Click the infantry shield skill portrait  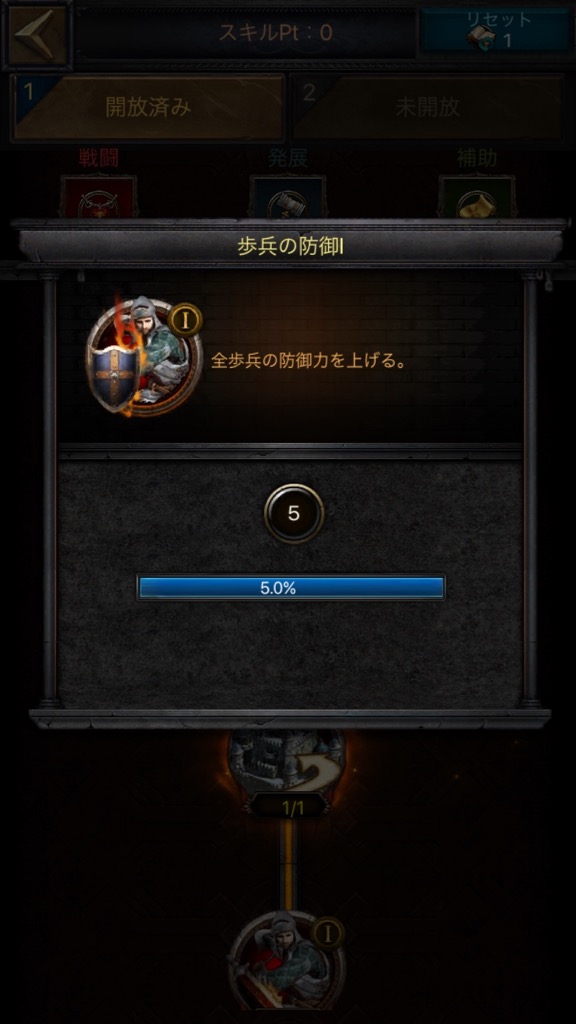(144, 356)
